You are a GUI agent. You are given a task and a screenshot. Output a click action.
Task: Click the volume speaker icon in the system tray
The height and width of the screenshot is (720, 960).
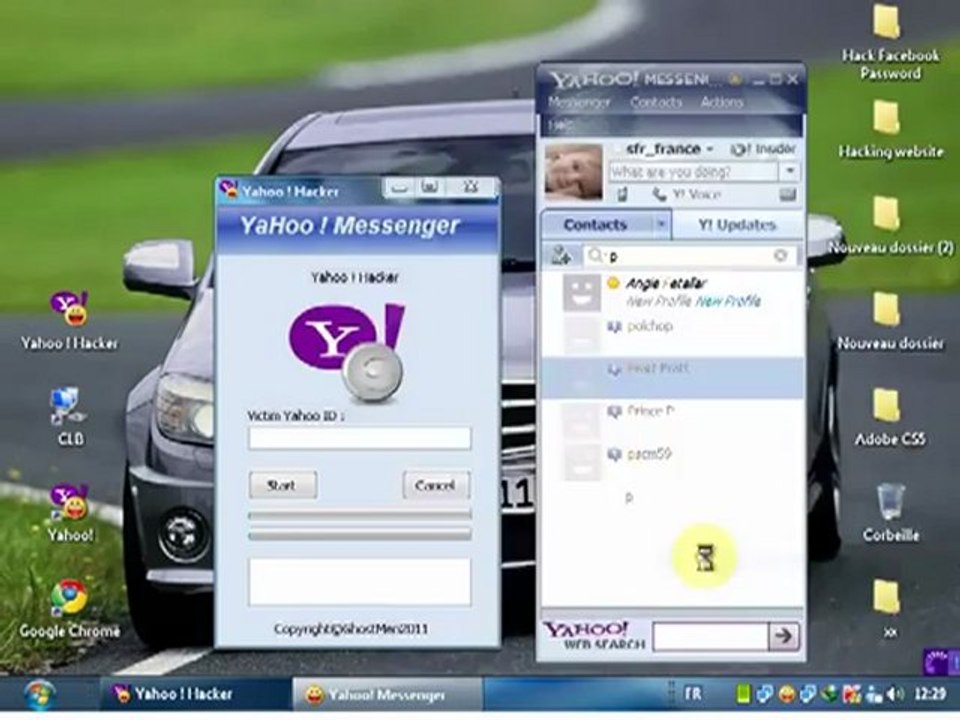895,694
